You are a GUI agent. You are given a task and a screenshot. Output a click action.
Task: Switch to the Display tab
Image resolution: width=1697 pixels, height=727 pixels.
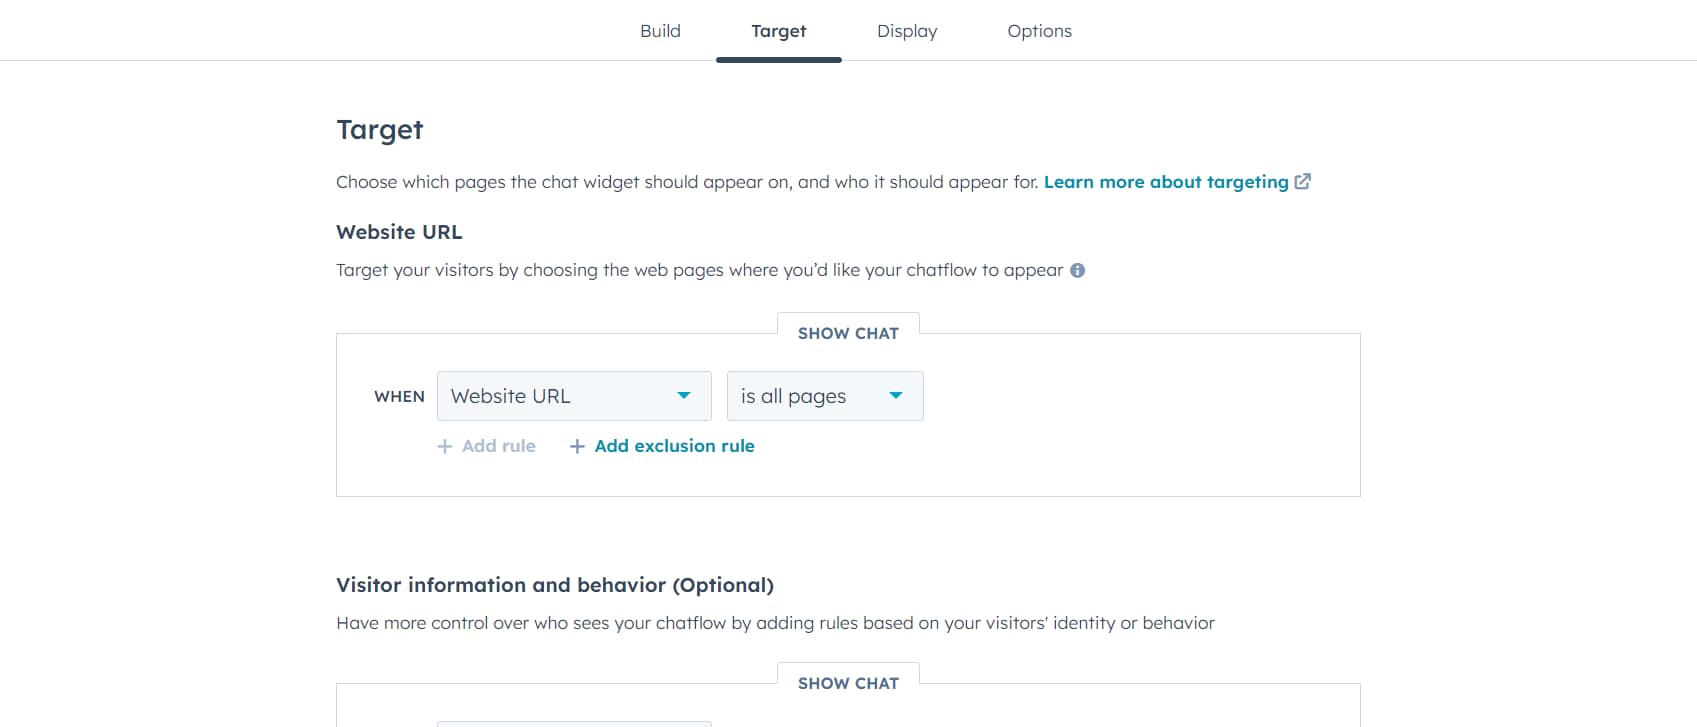pos(906,31)
